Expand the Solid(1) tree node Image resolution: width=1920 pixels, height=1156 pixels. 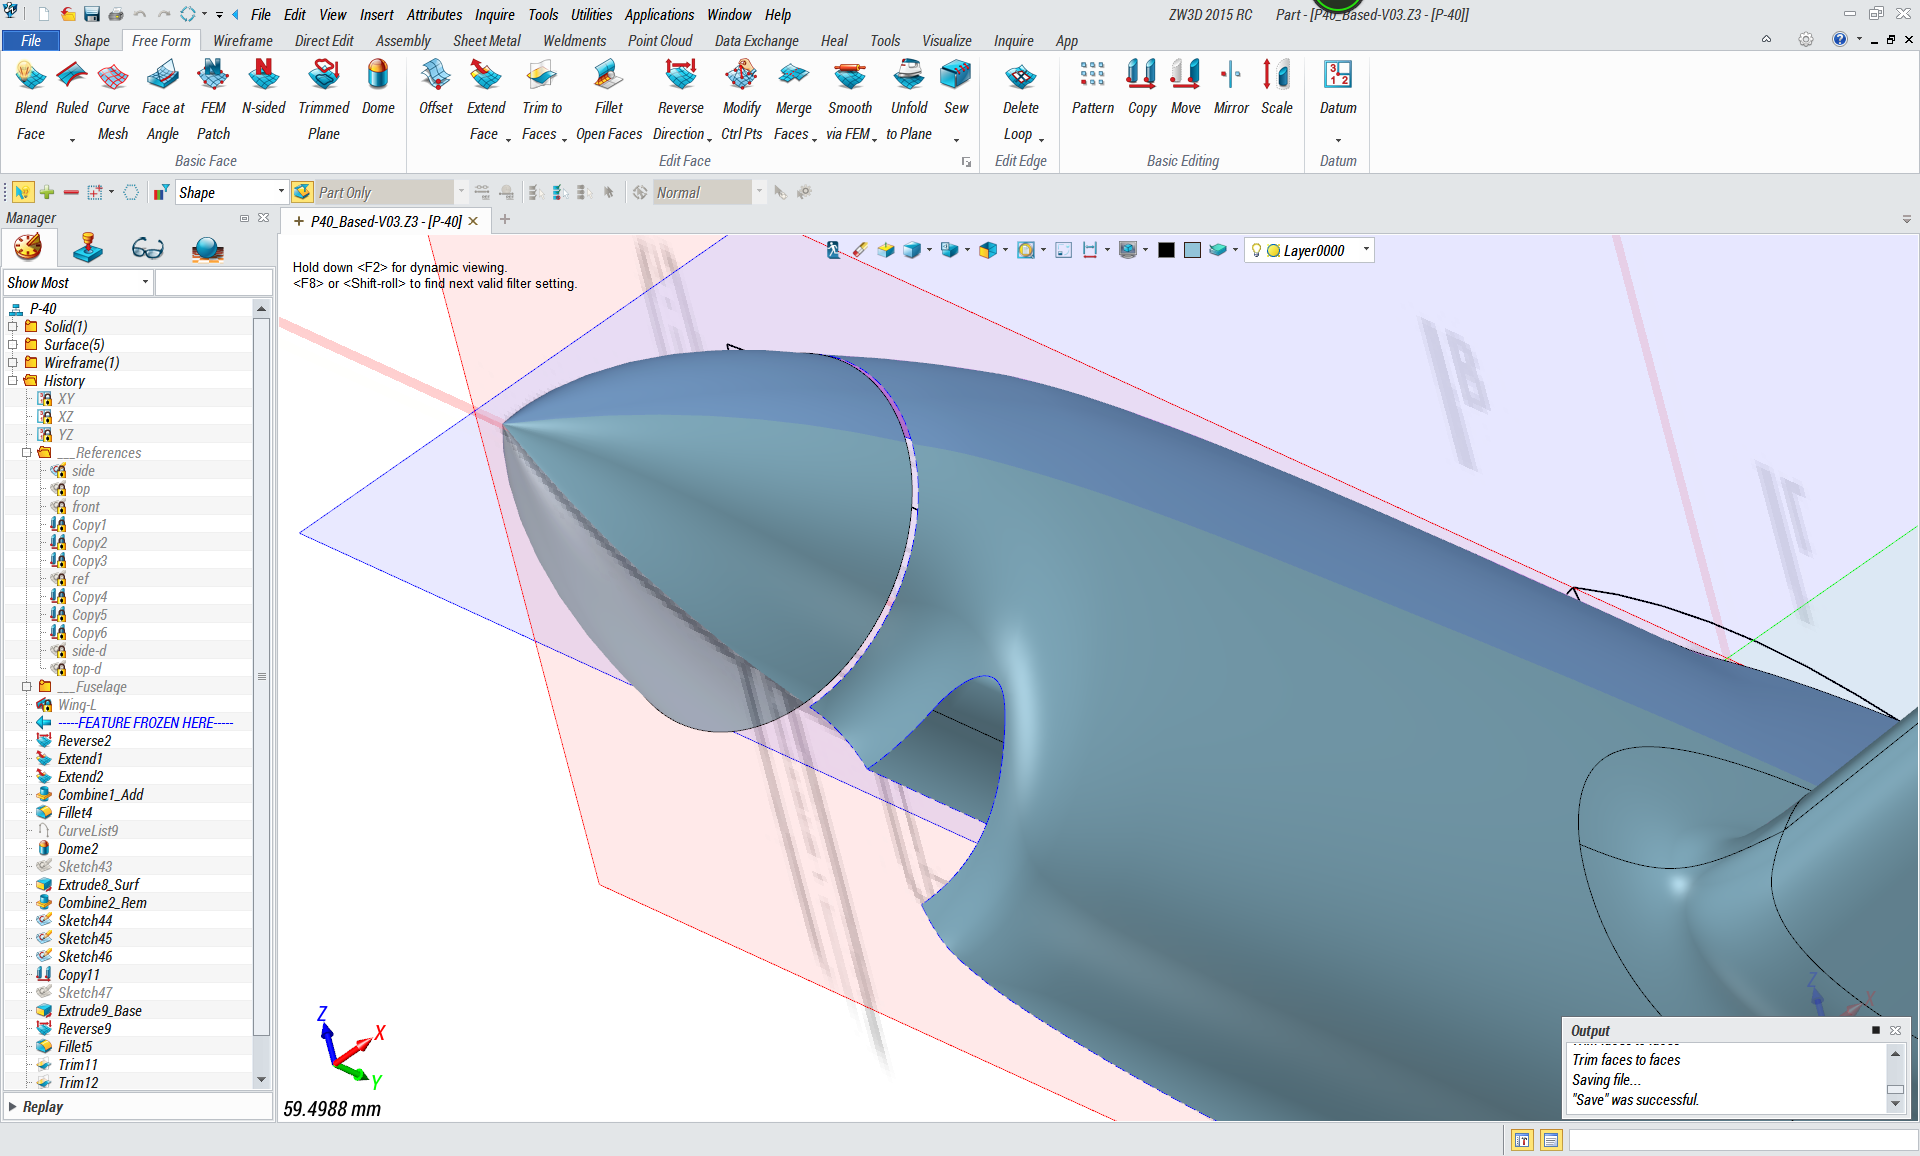13,327
